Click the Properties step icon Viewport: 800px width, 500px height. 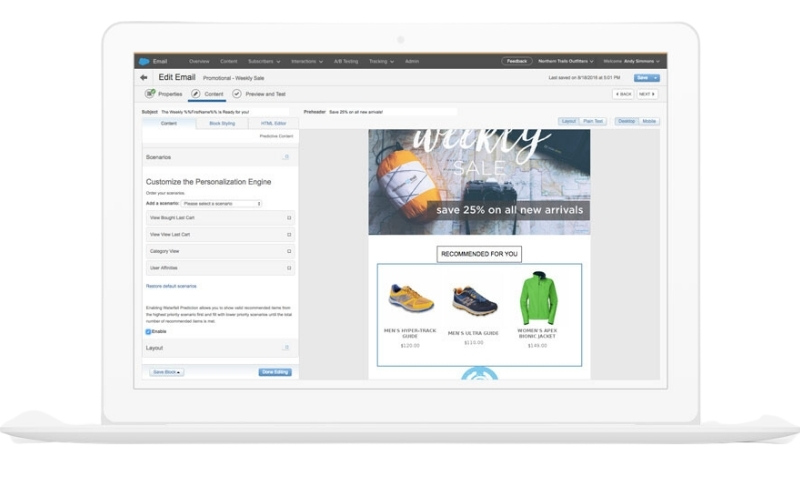tap(150, 94)
